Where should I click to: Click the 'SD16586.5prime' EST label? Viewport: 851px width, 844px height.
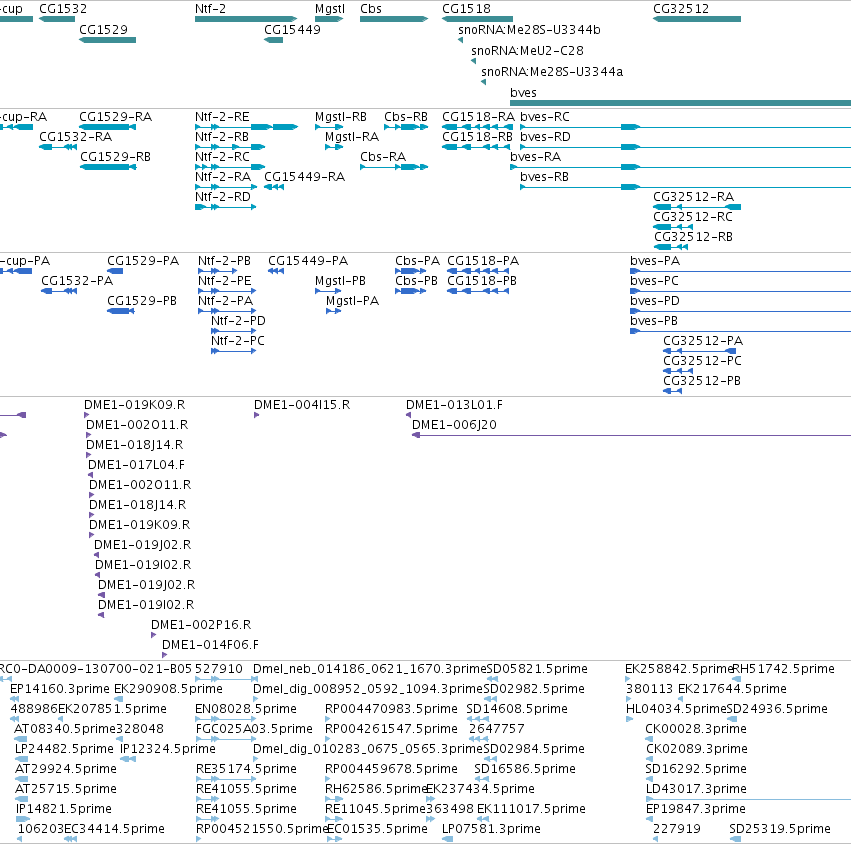(525, 769)
